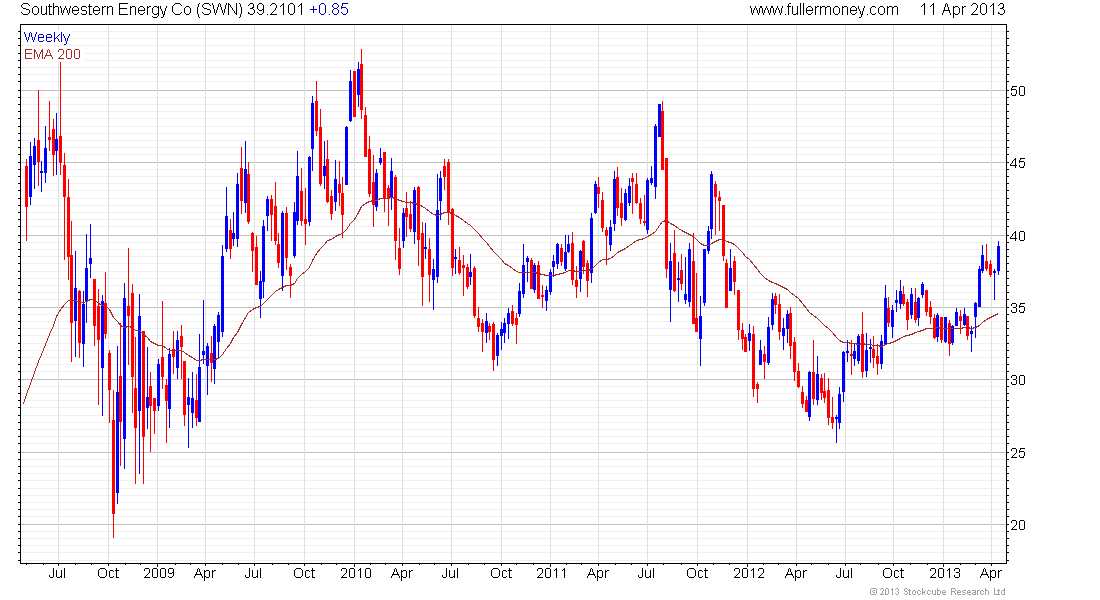Click the 'Apr' label following 2011
This screenshot has height=600, width=1100.
598,574
